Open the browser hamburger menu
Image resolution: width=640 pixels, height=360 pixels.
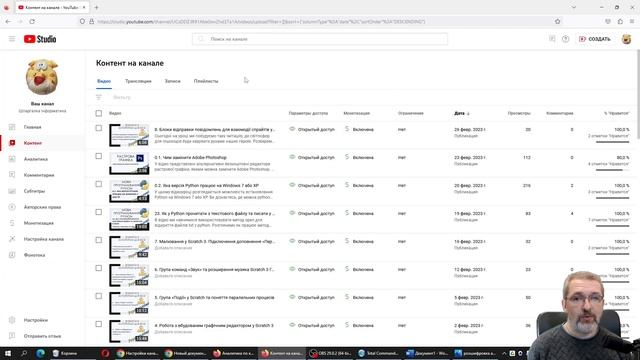[632, 21]
